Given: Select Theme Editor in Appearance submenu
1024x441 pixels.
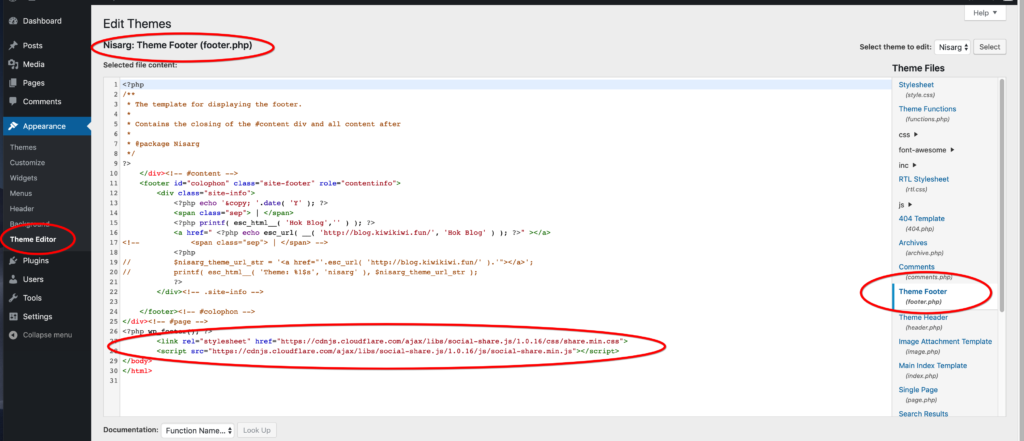Looking at the screenshot, I should tap(33, 239).
